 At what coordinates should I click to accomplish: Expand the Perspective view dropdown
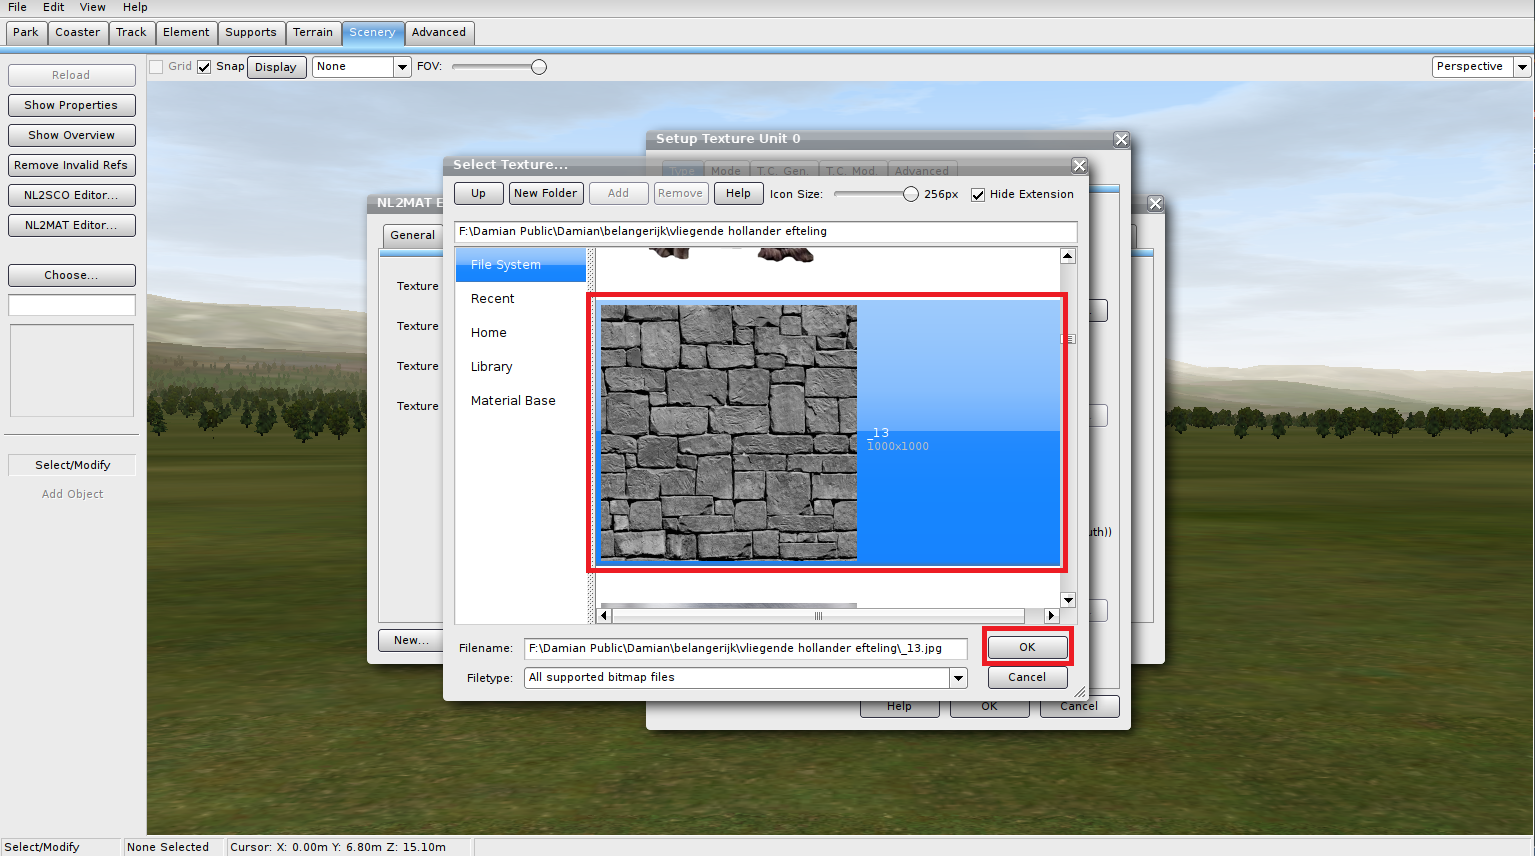1522,67
